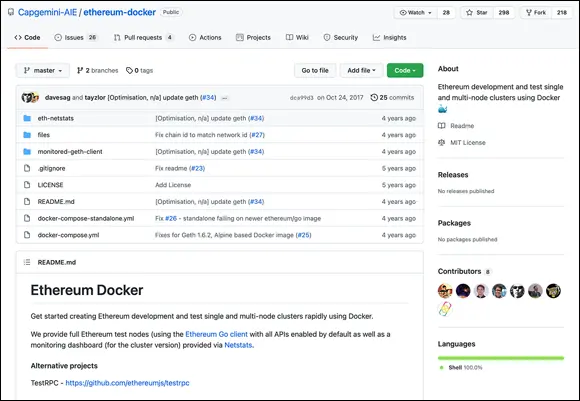Open the monitored-geth-client folder icon
This screenshot has width=580, height=401.
[x=27, y=151]
